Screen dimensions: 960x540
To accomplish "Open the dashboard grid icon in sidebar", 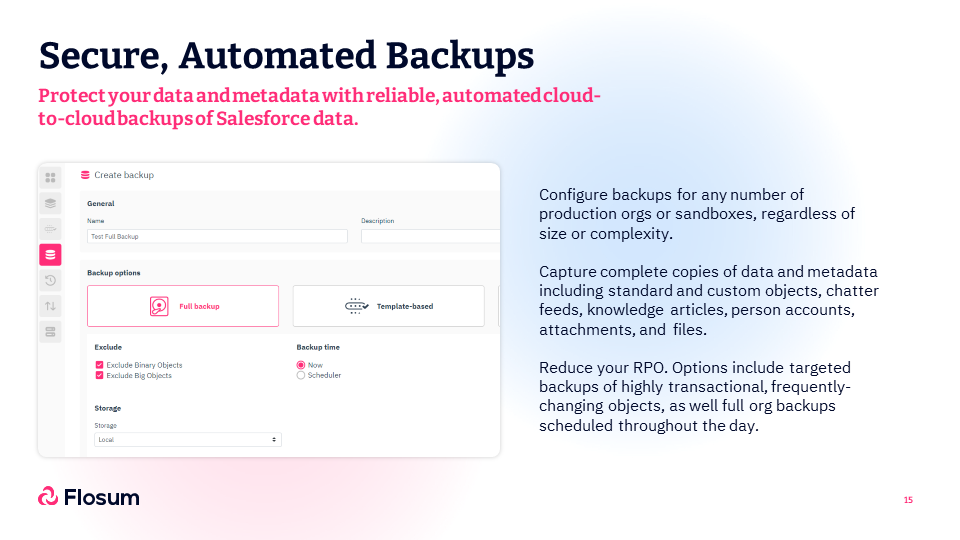I will 50,178.
